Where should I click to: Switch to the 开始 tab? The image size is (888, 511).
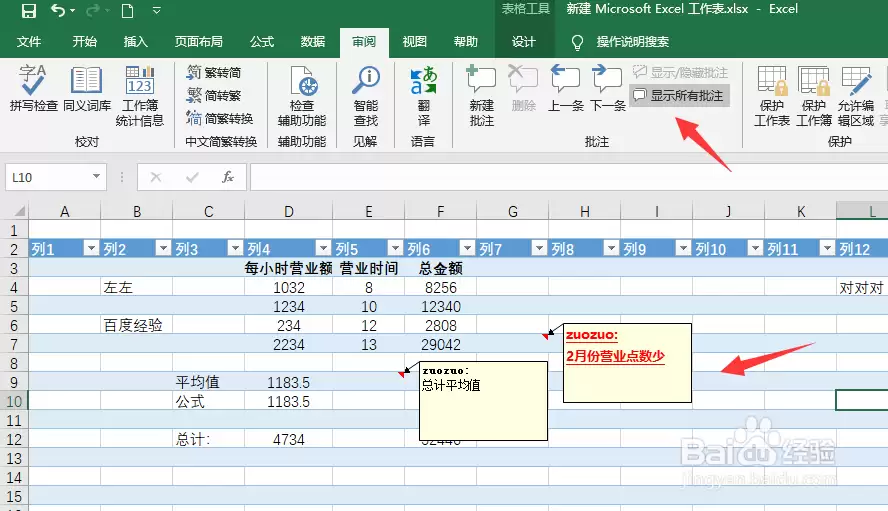(x=84, y=41)
